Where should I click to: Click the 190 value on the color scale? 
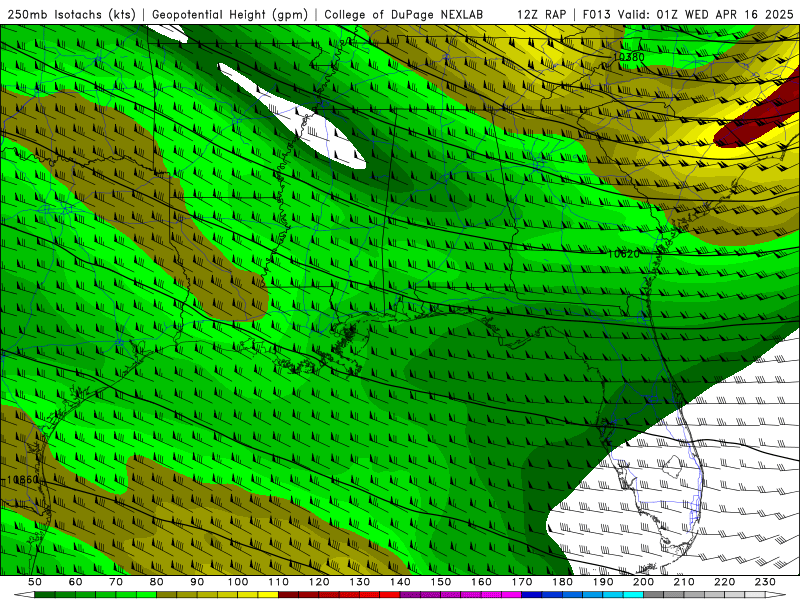(x=603, y=582)
